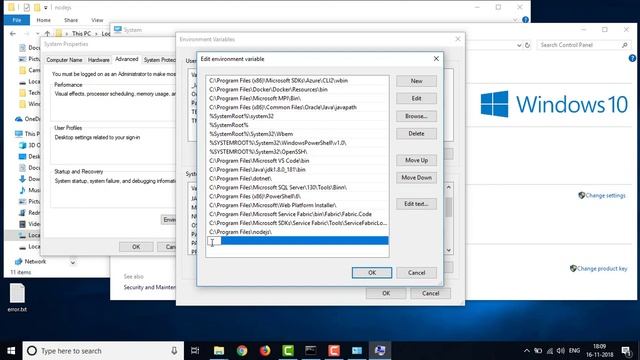Cancel the Edit environment variable dialog
Screen dimensions: 640x360
(x=416, y=273)
